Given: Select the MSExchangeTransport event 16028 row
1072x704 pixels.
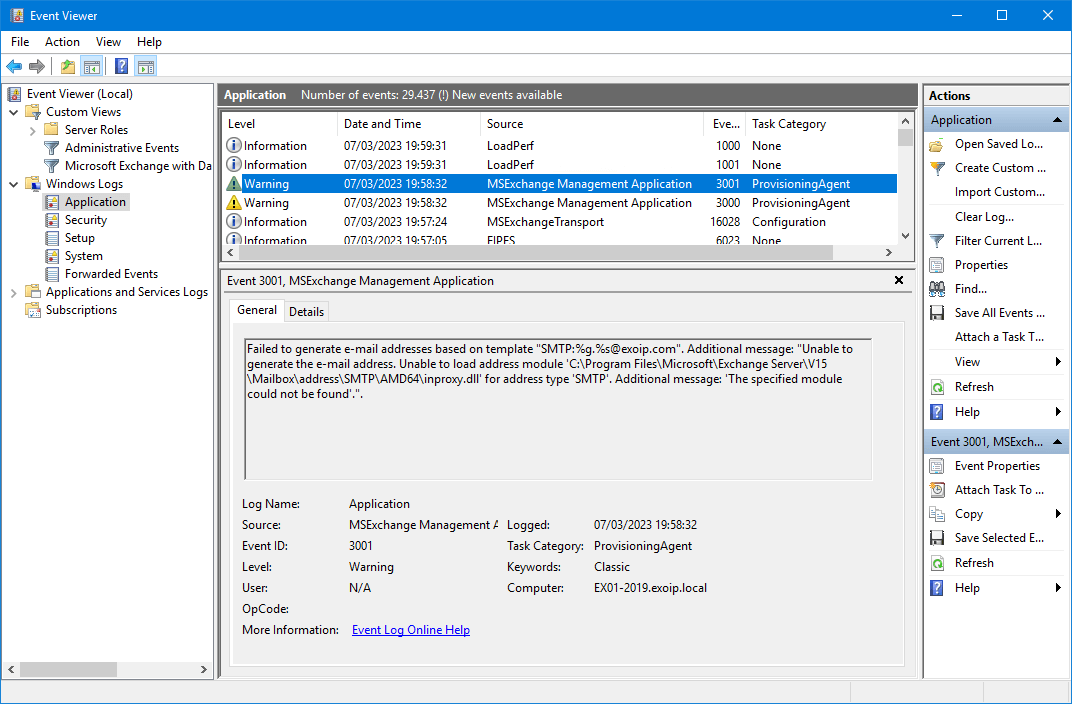Looking at the screenshot, I should click(545, 222).
